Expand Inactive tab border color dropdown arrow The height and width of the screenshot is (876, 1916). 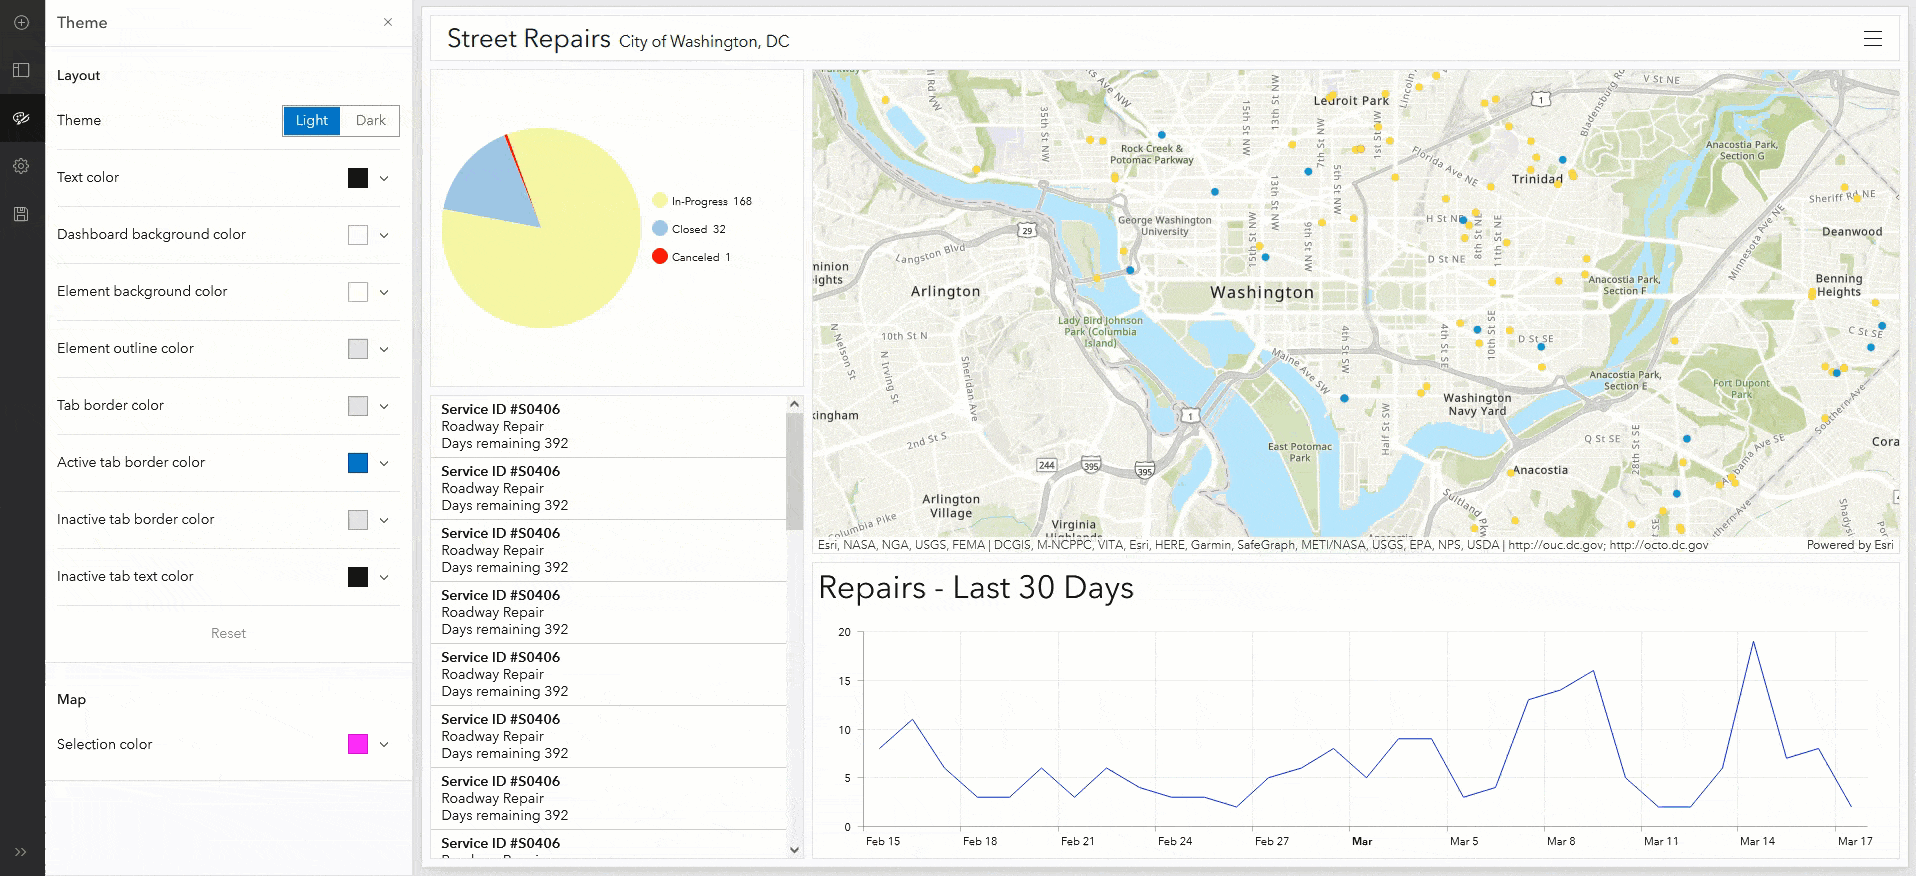coord(384,520)
